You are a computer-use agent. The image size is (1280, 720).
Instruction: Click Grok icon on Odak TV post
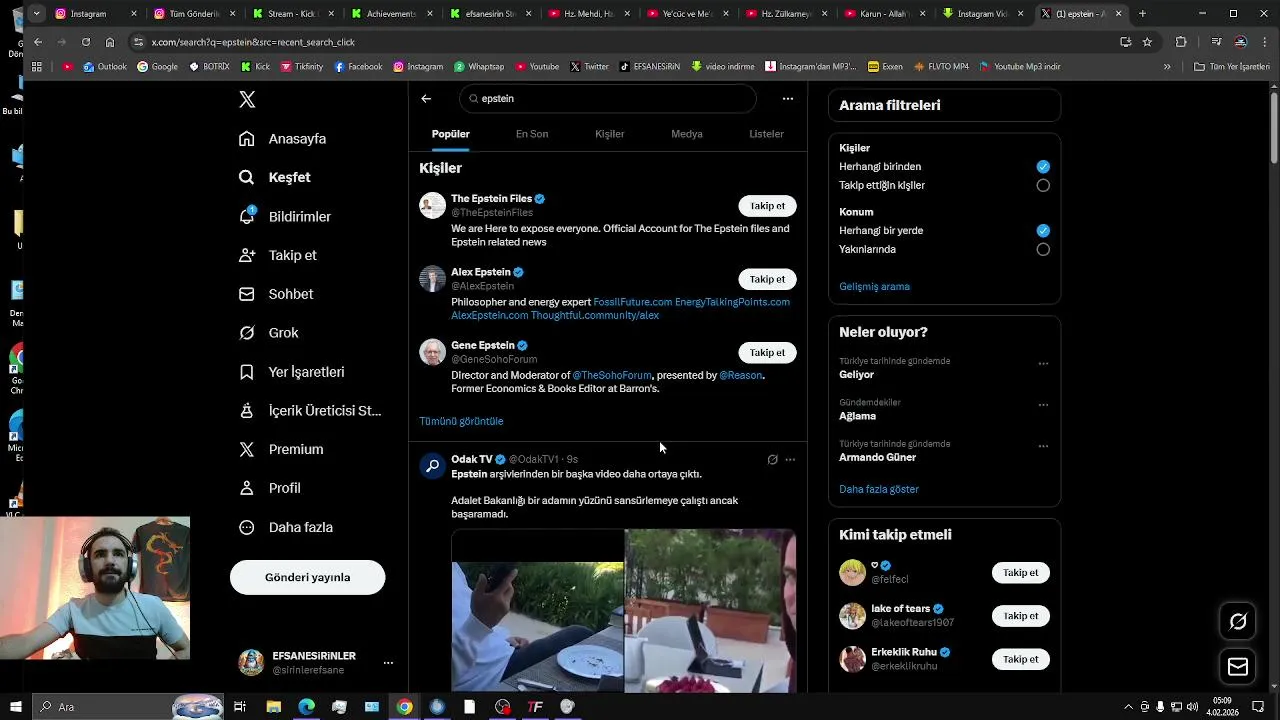pos(772,460)
